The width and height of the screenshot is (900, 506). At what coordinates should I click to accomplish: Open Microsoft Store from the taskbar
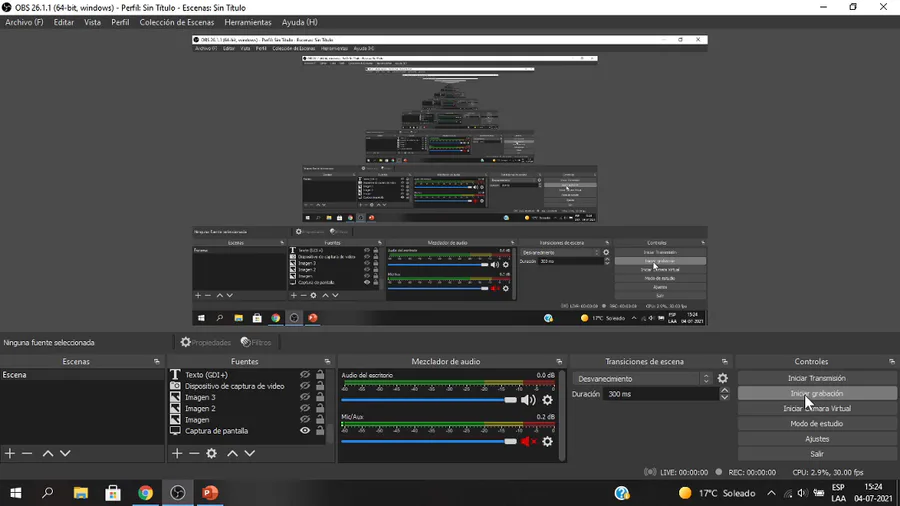[x=113, y=493]
